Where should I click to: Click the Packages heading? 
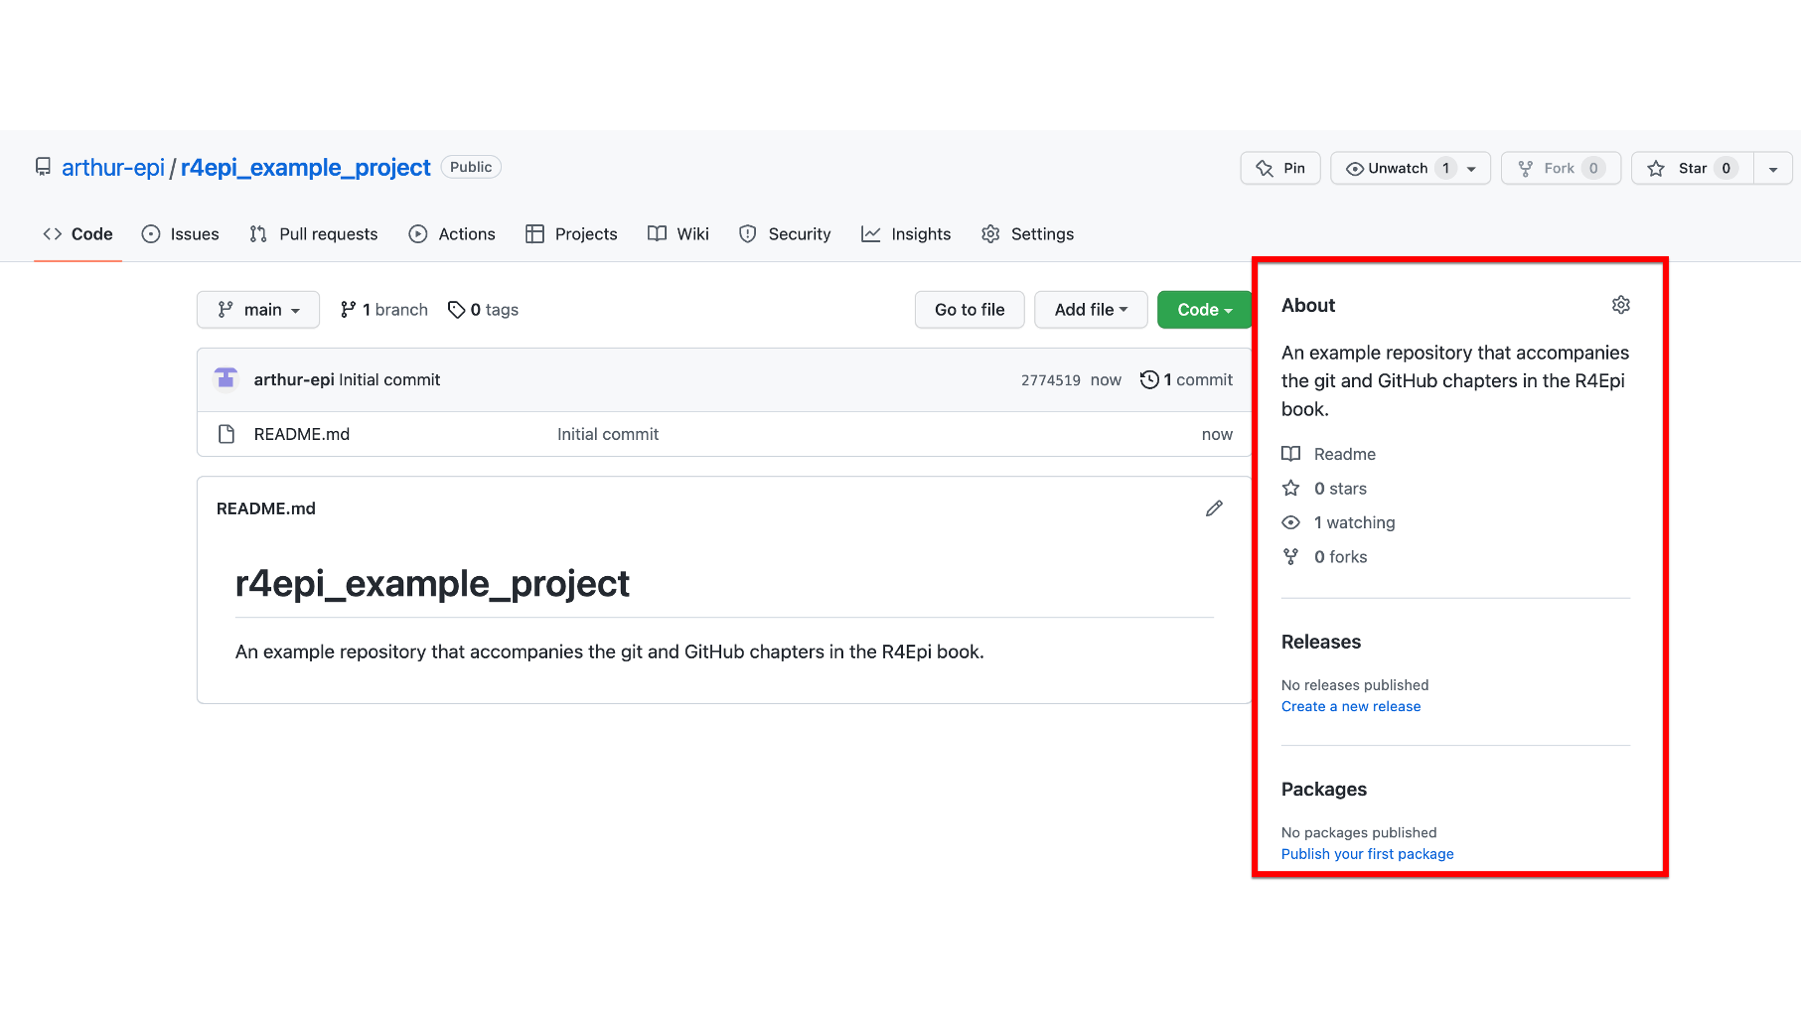pyautogui.click(x=1324, y=789)
